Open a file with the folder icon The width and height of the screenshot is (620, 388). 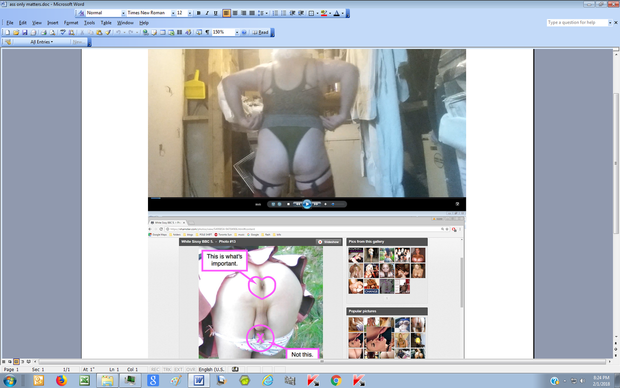click(x=16, y=32)
